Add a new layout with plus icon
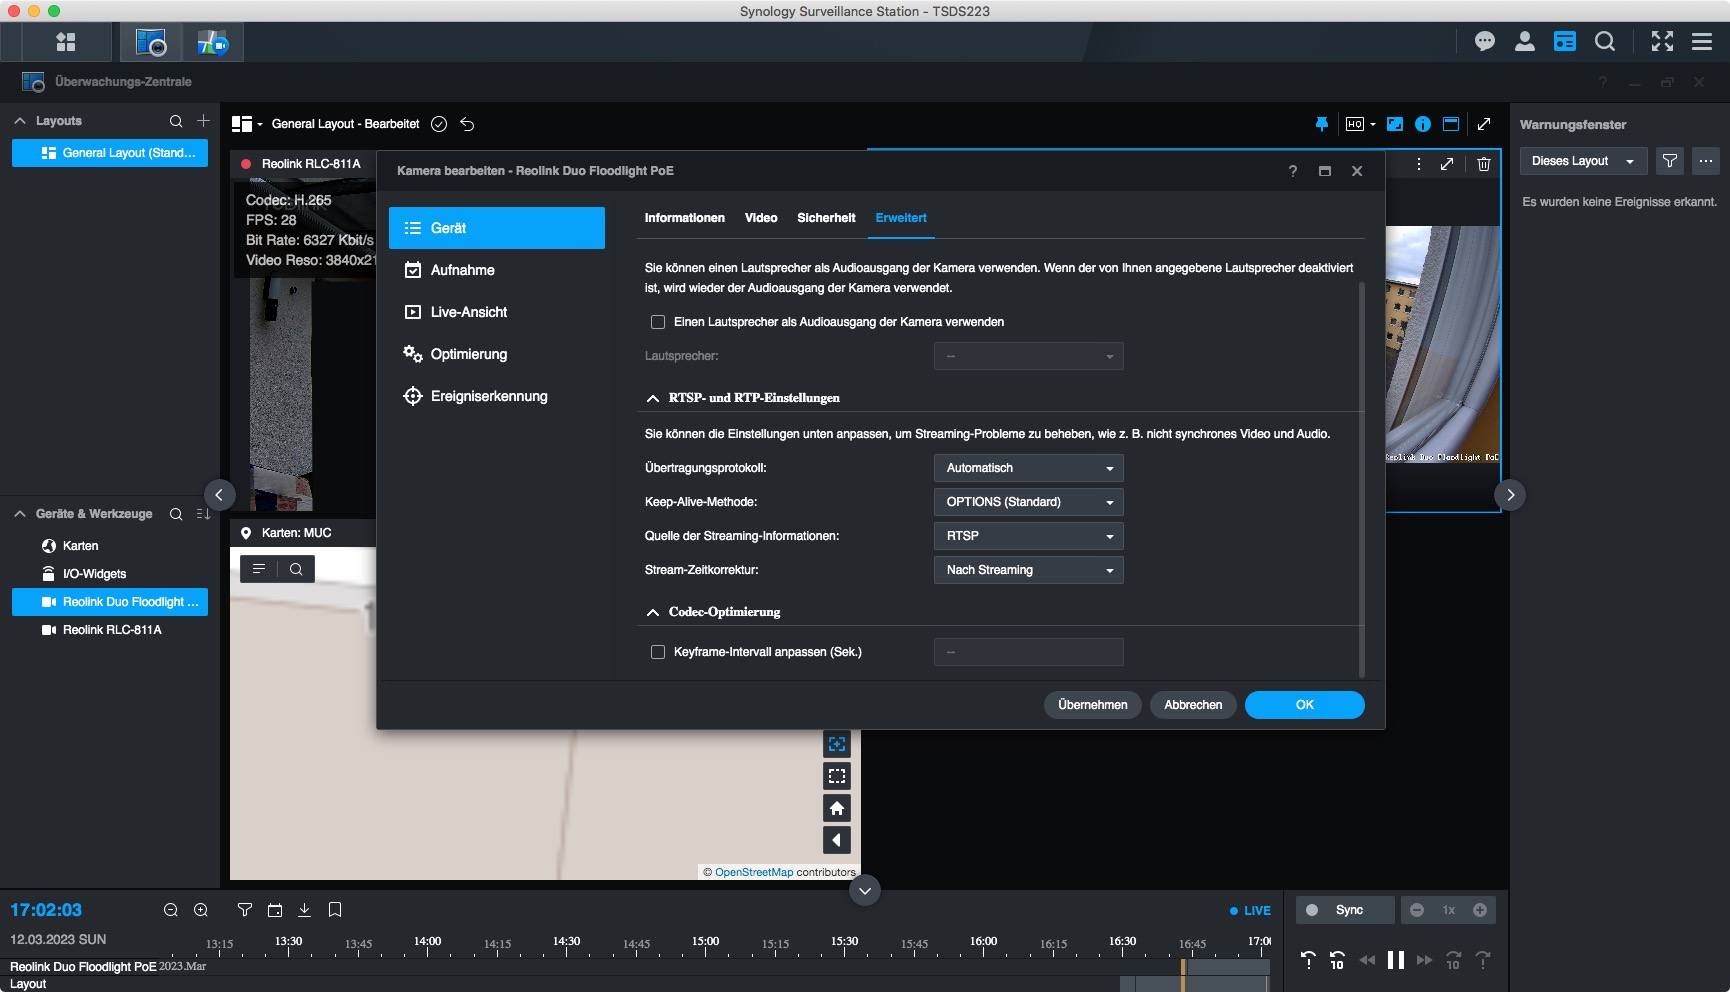This screenshot has width=1730, height=992. coord(203,121)
